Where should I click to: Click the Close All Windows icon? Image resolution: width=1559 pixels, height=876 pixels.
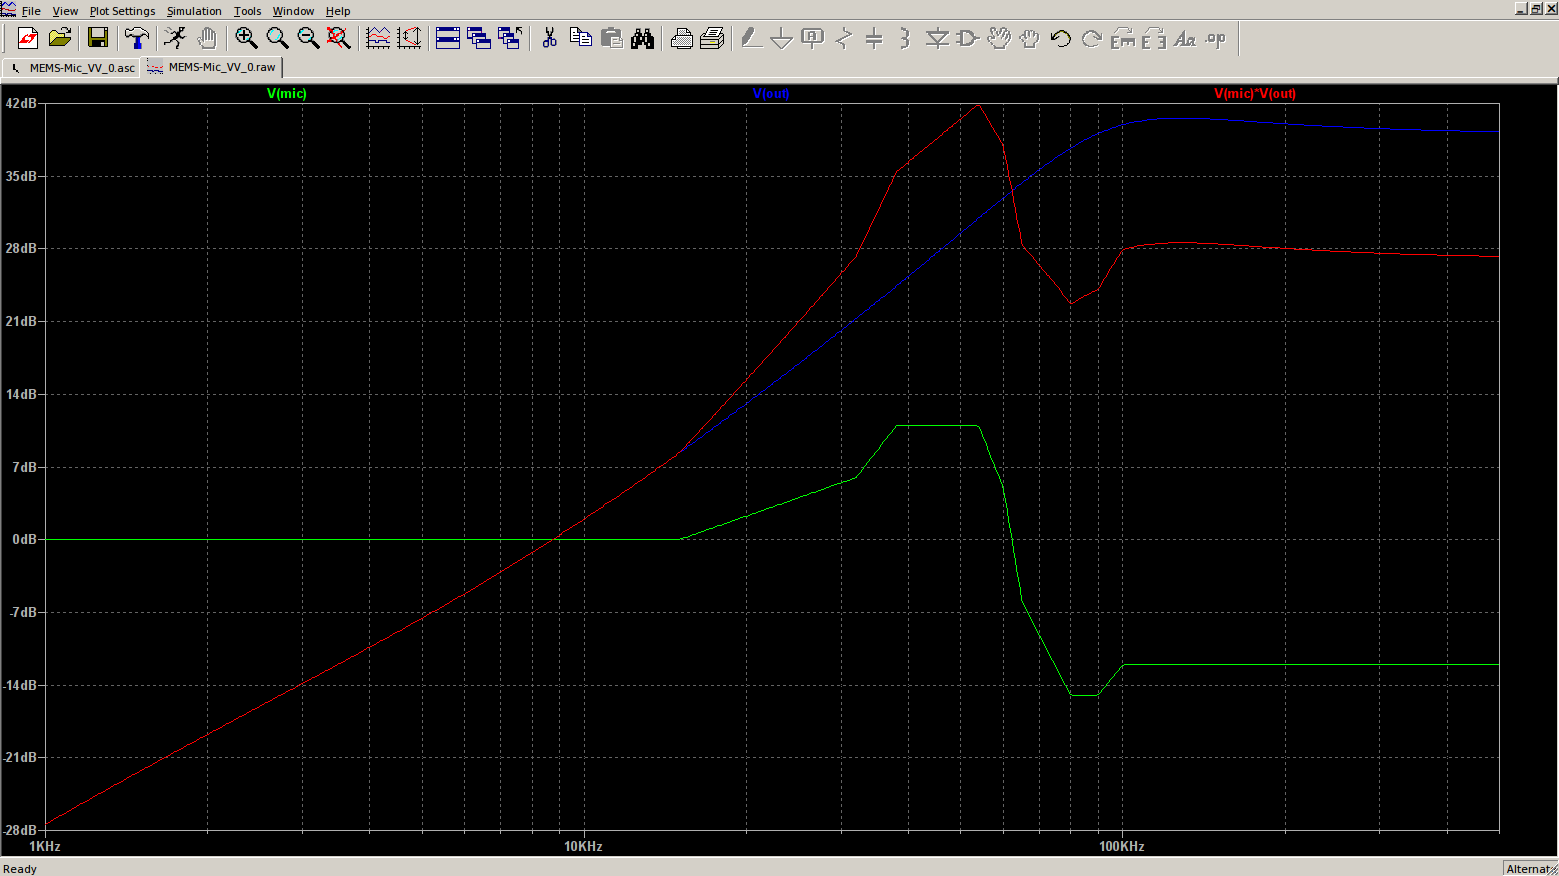click(x=510, y=38)
